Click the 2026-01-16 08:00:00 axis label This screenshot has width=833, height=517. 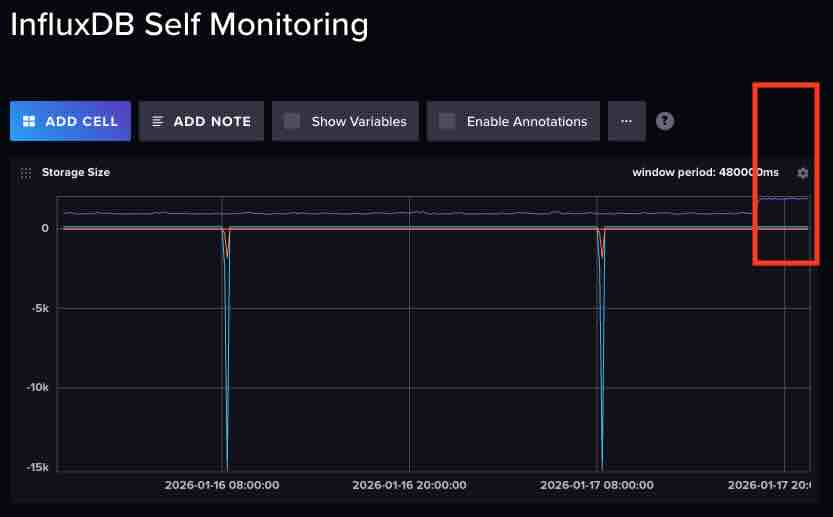click(222, 485)
